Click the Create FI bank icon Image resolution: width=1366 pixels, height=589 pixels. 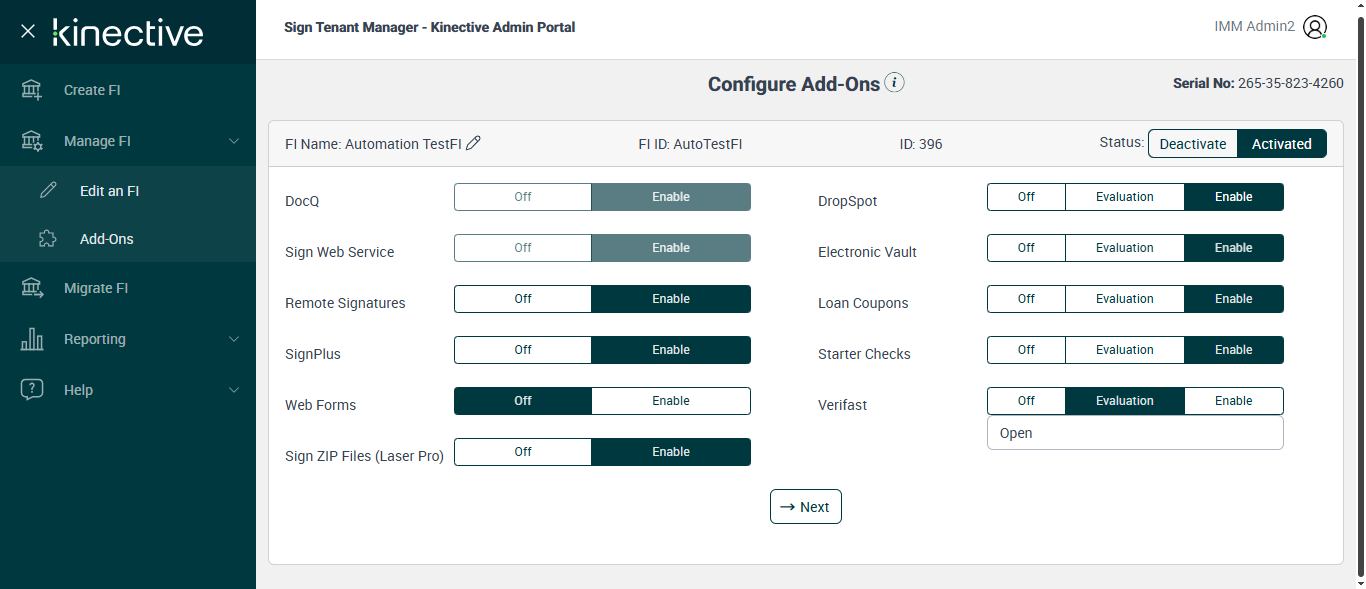pos(32,90)
